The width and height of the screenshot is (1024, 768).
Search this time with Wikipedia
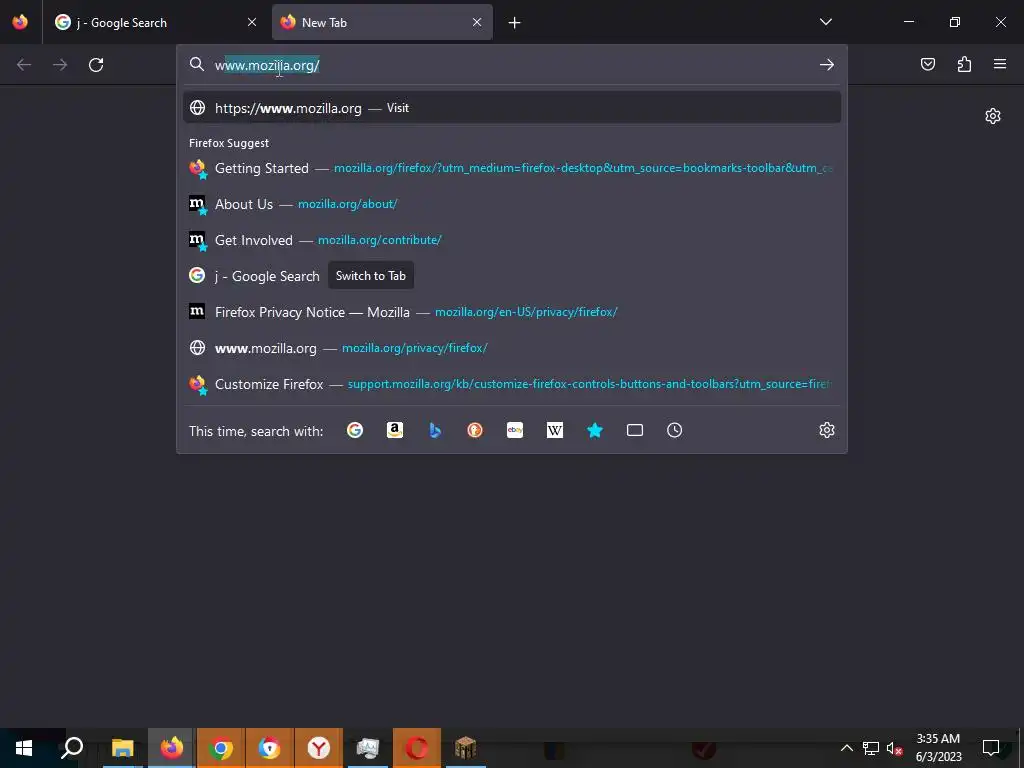coord(554,430)
